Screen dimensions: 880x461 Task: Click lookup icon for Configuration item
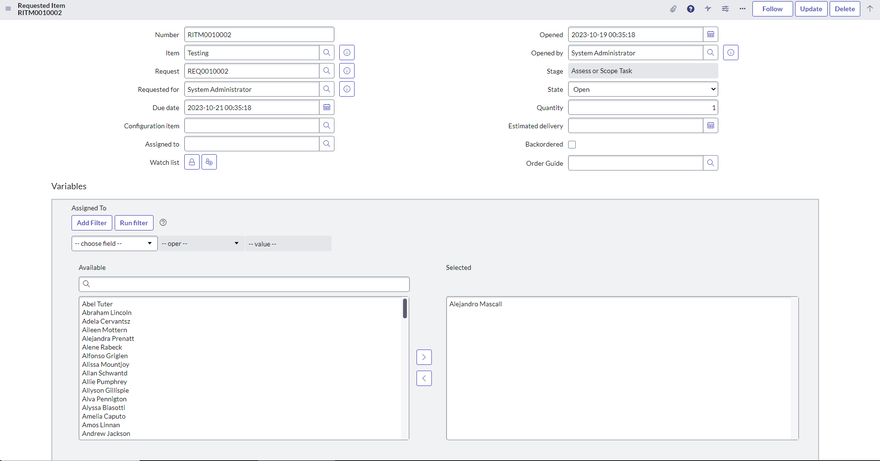click(x=327, y=126)
